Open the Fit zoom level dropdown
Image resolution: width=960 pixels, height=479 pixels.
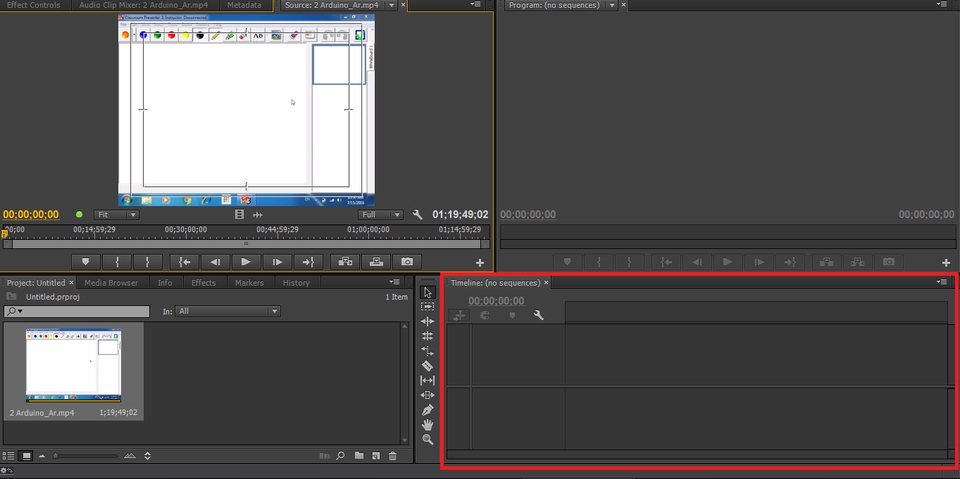point(116,215)
